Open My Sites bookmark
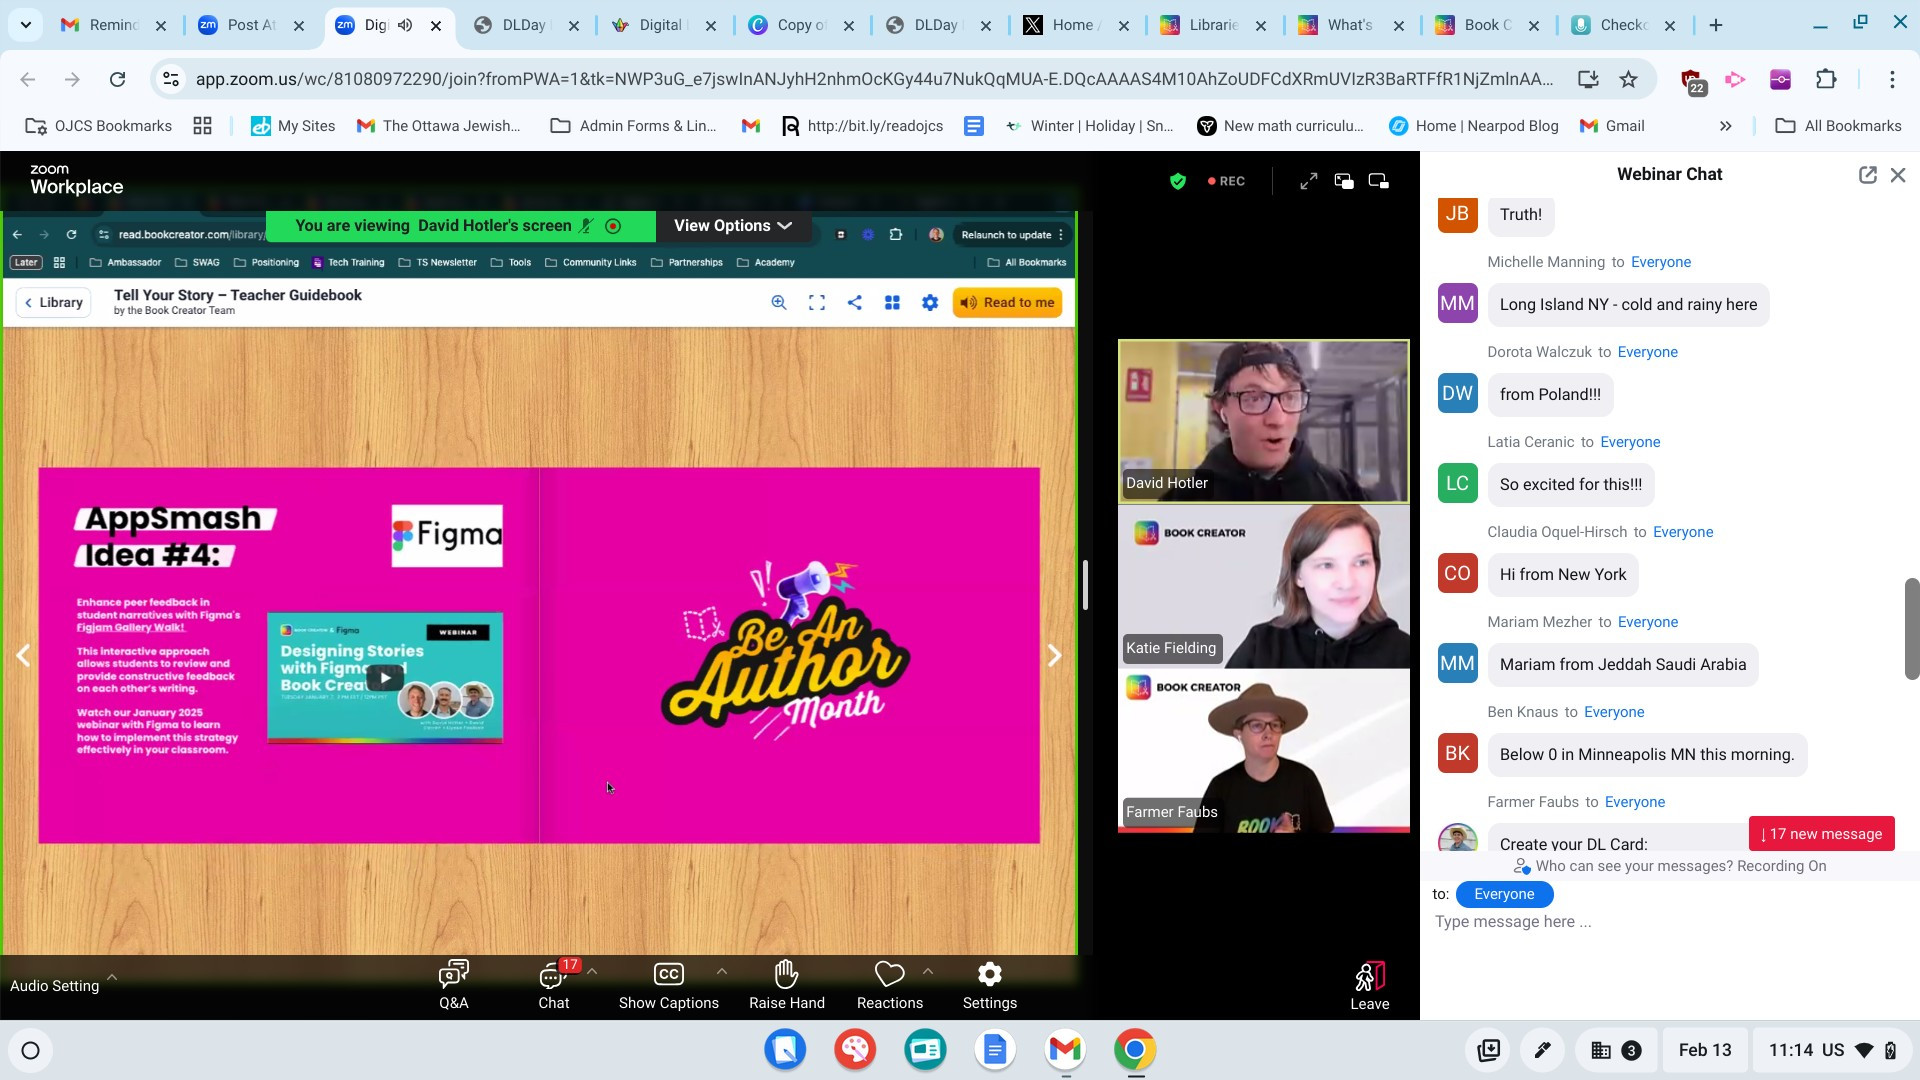Image resolution: width=1920 pixels, height=1080 pixels. [292, 126]
